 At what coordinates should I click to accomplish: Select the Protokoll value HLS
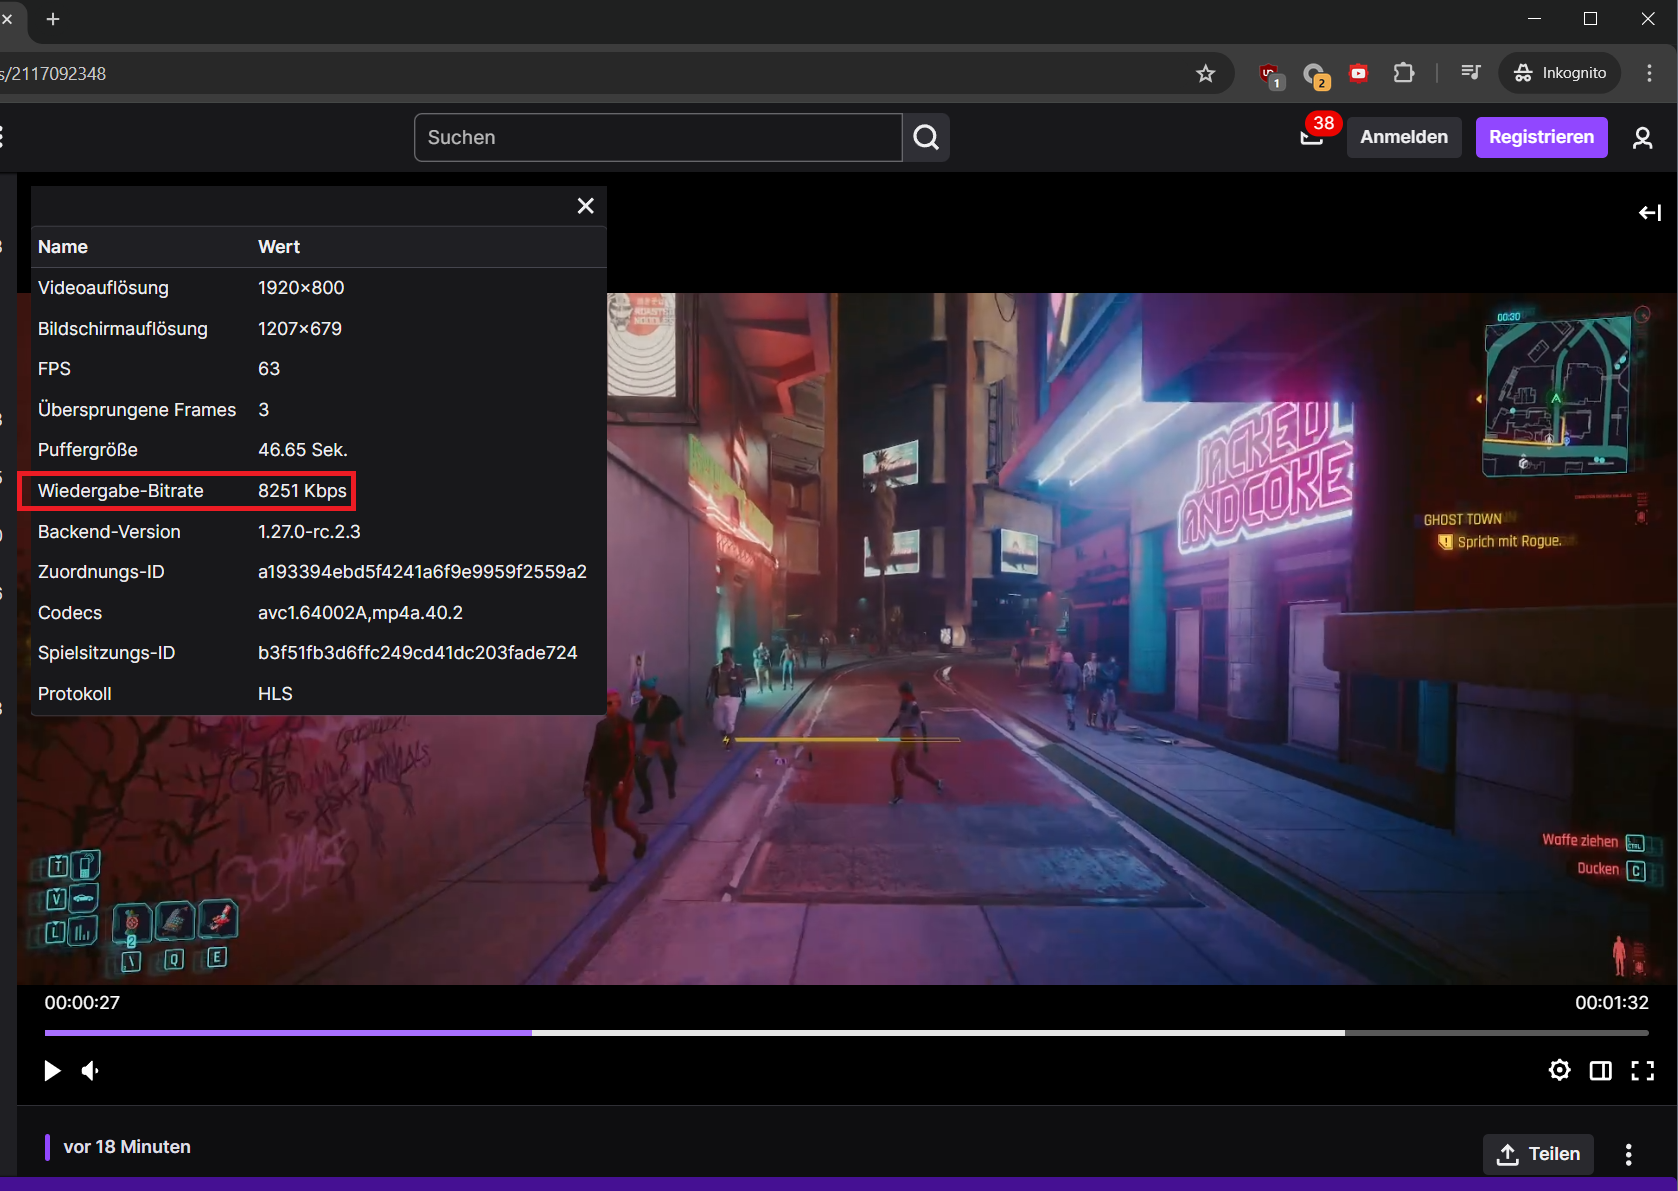click(275, 694)
